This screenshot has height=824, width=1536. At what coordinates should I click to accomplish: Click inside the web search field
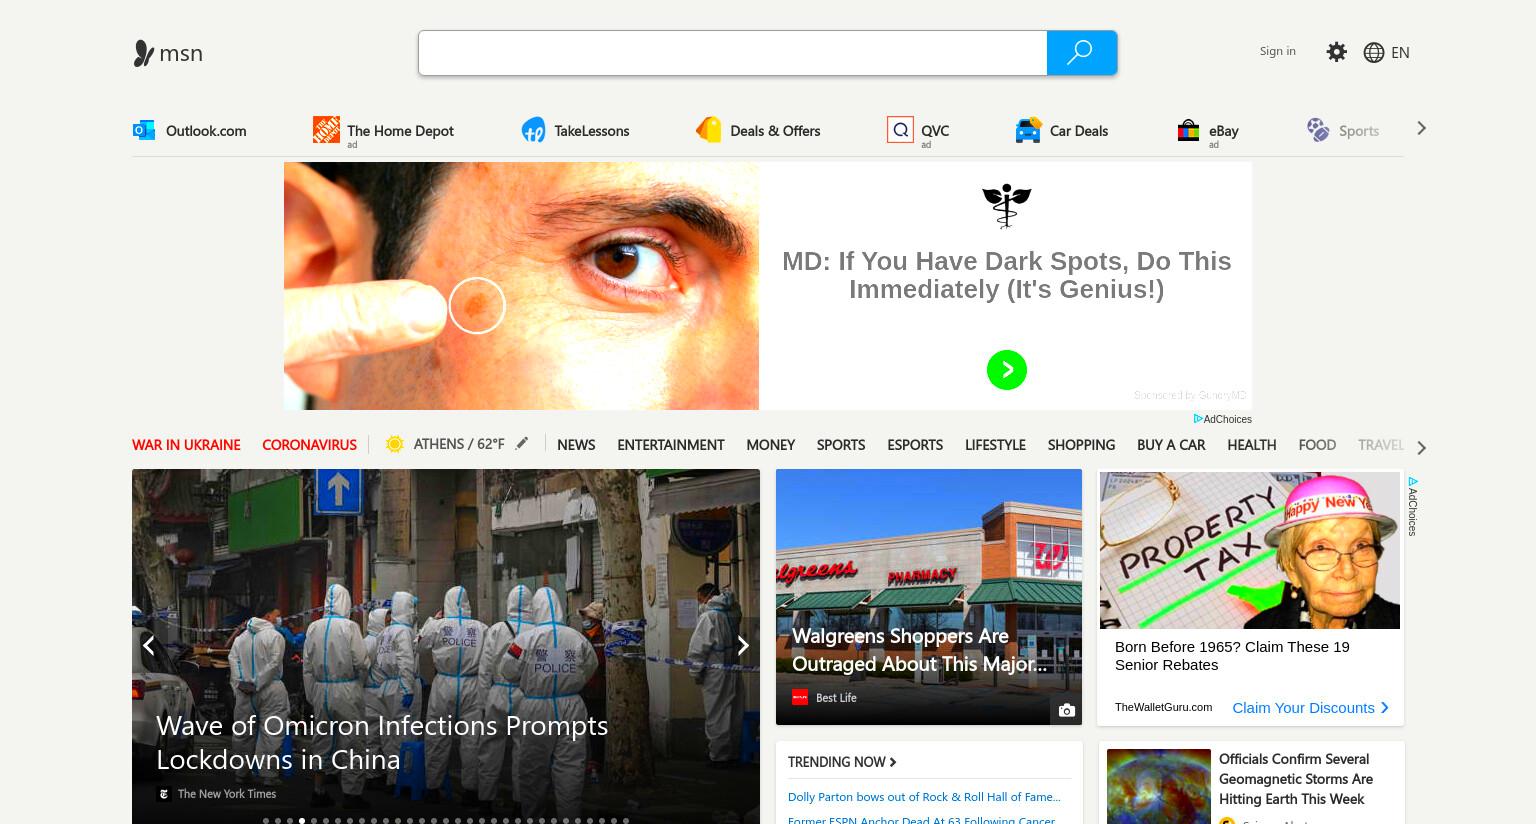tap(732, 53)
